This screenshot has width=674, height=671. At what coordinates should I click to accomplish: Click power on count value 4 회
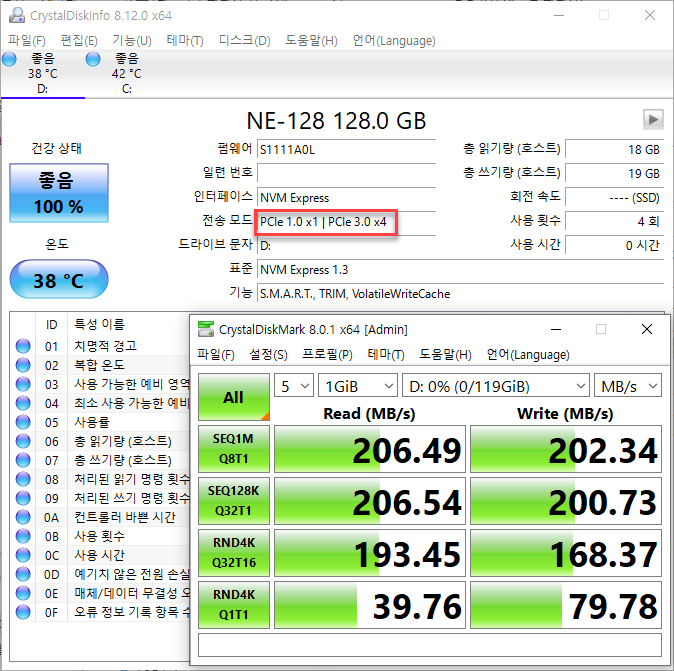click(x=615, y=222)
